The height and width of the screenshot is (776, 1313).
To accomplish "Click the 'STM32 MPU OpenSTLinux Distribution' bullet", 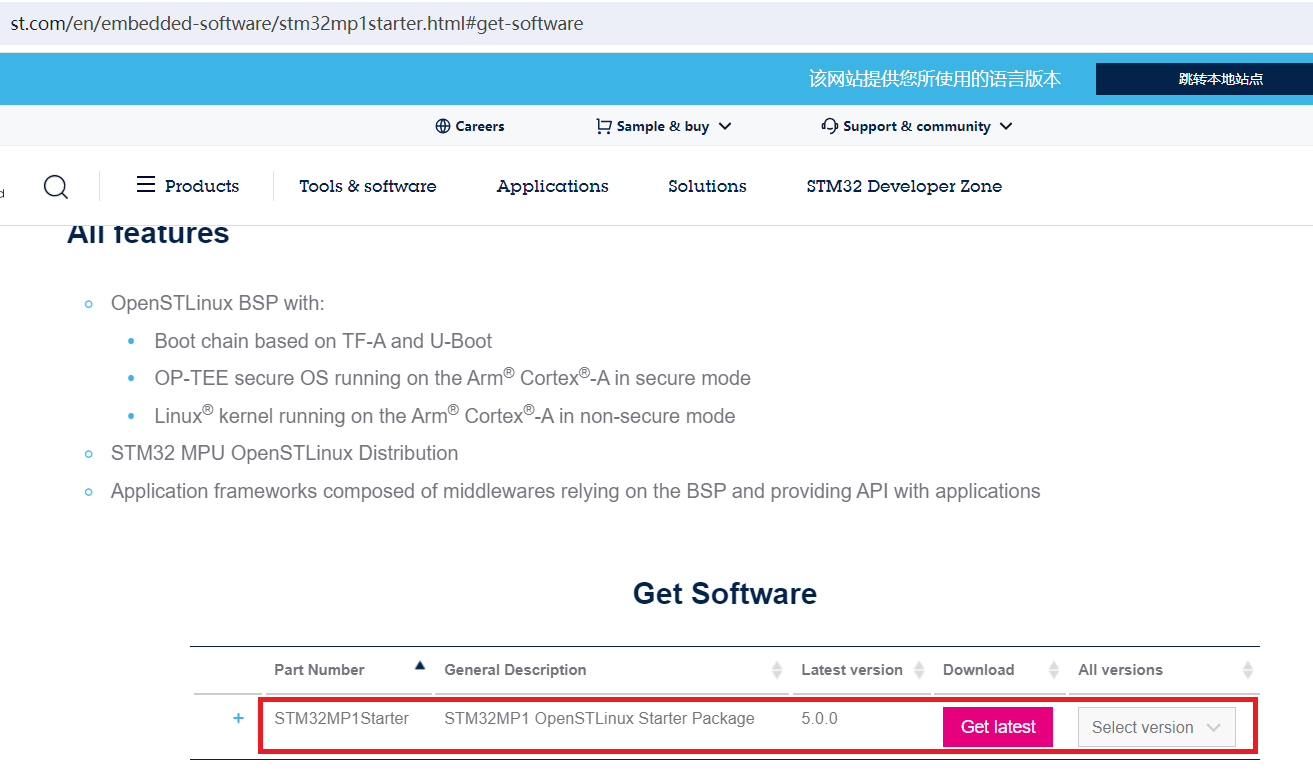I will tap(284, 453).
